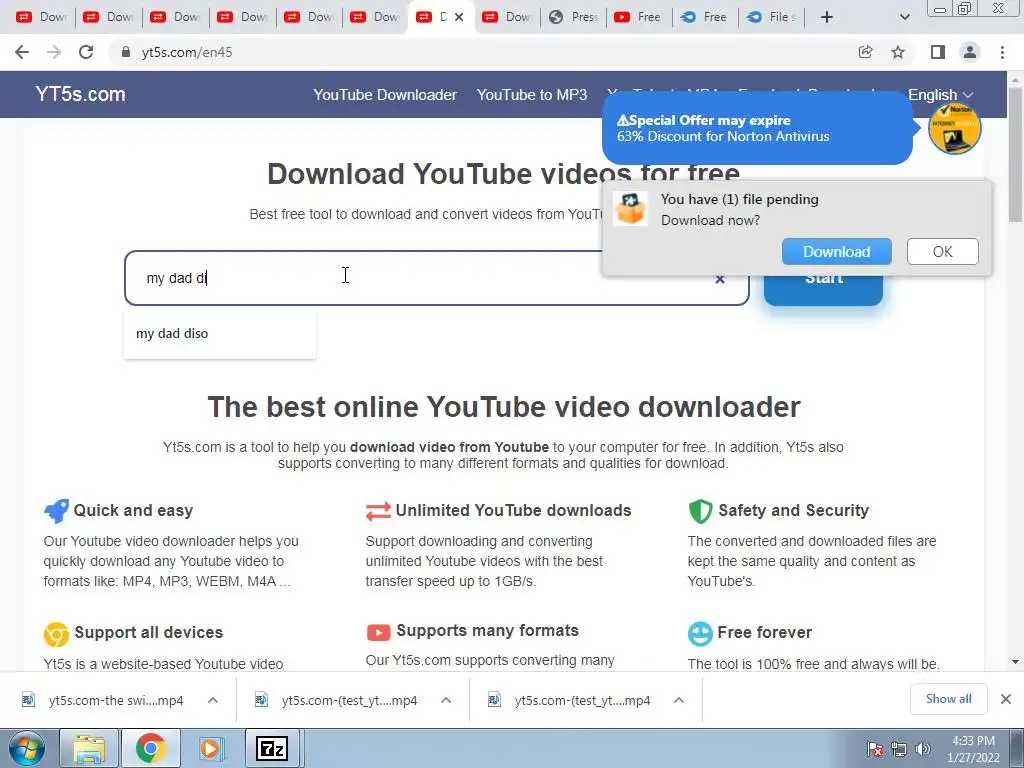This screenshot has height=768, width=1024.
Task: Open Windows Explorer from the taskbar
Action: (x=89, y=748)
